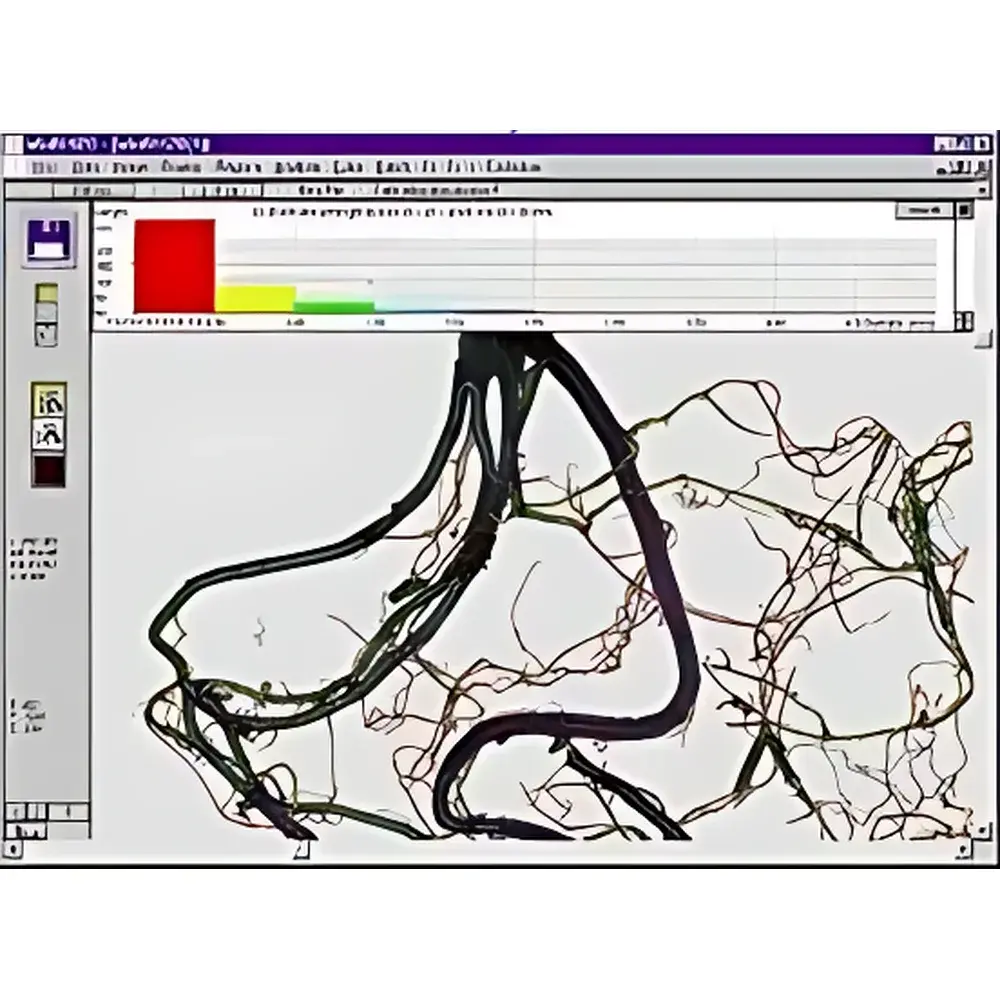Pick the dark red color swatch in sidebar
This screenshot has width=1000, height=1000.
point(48,470)
